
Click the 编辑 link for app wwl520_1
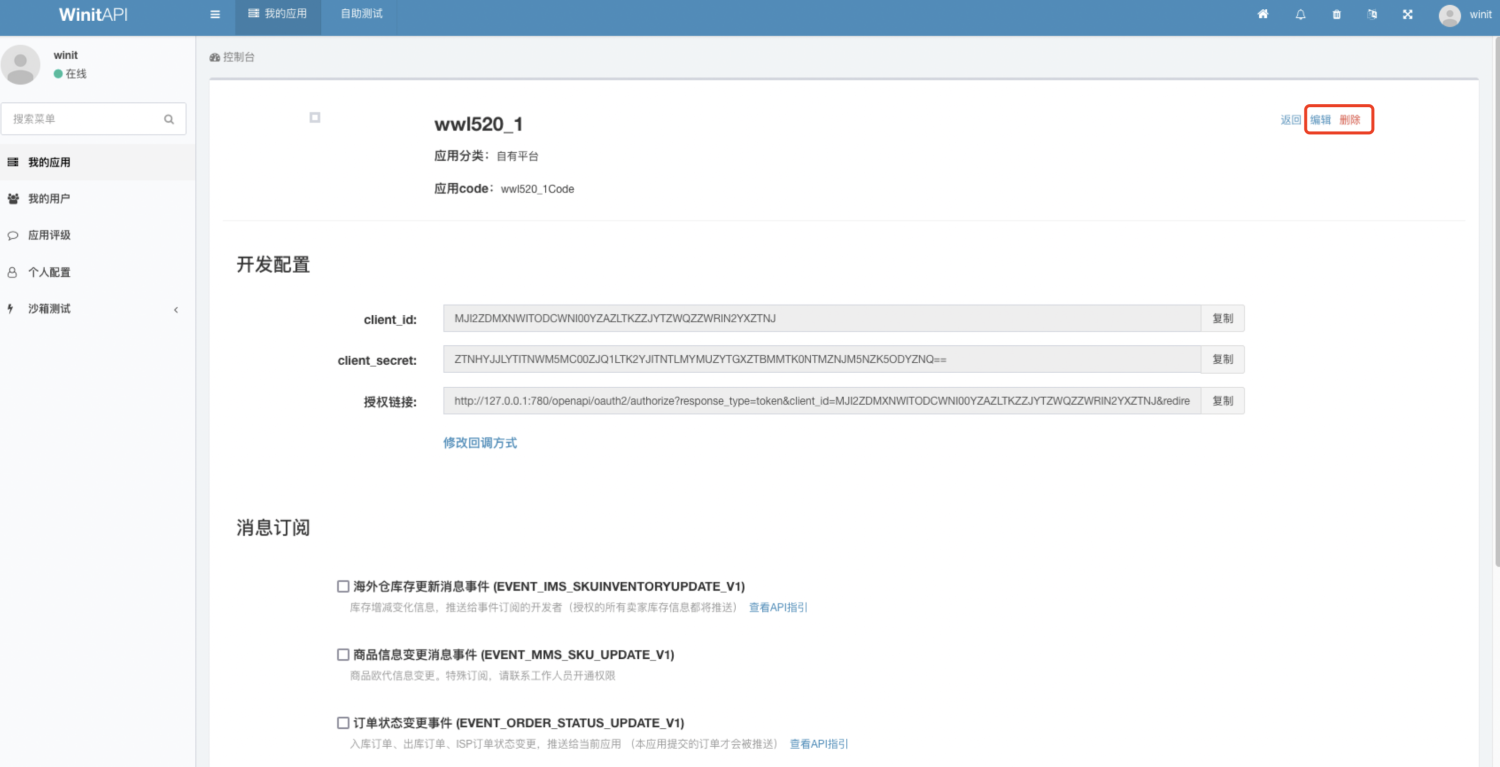click(x=1321, y=120)
